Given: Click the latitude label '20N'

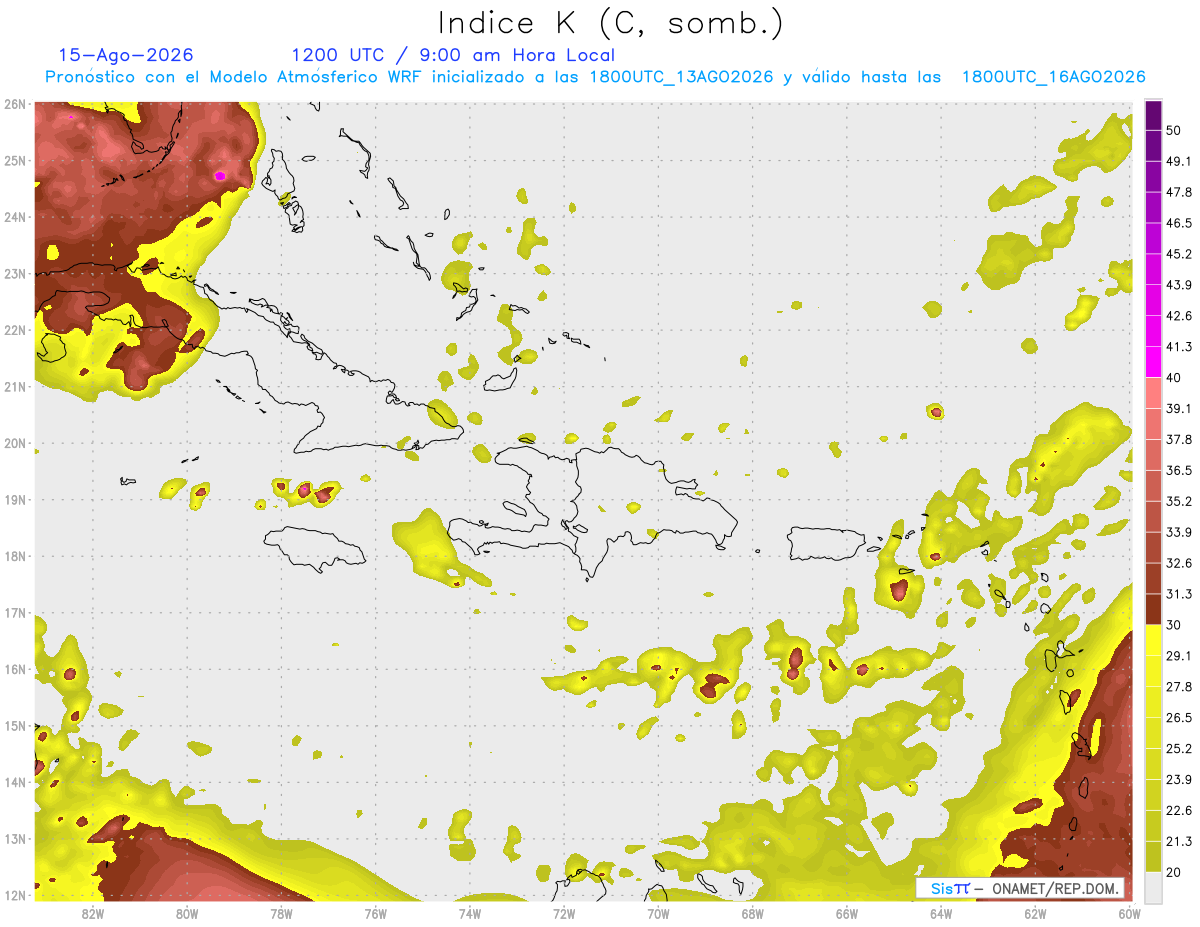Looking at the screenshot, I should coord(14,443).
